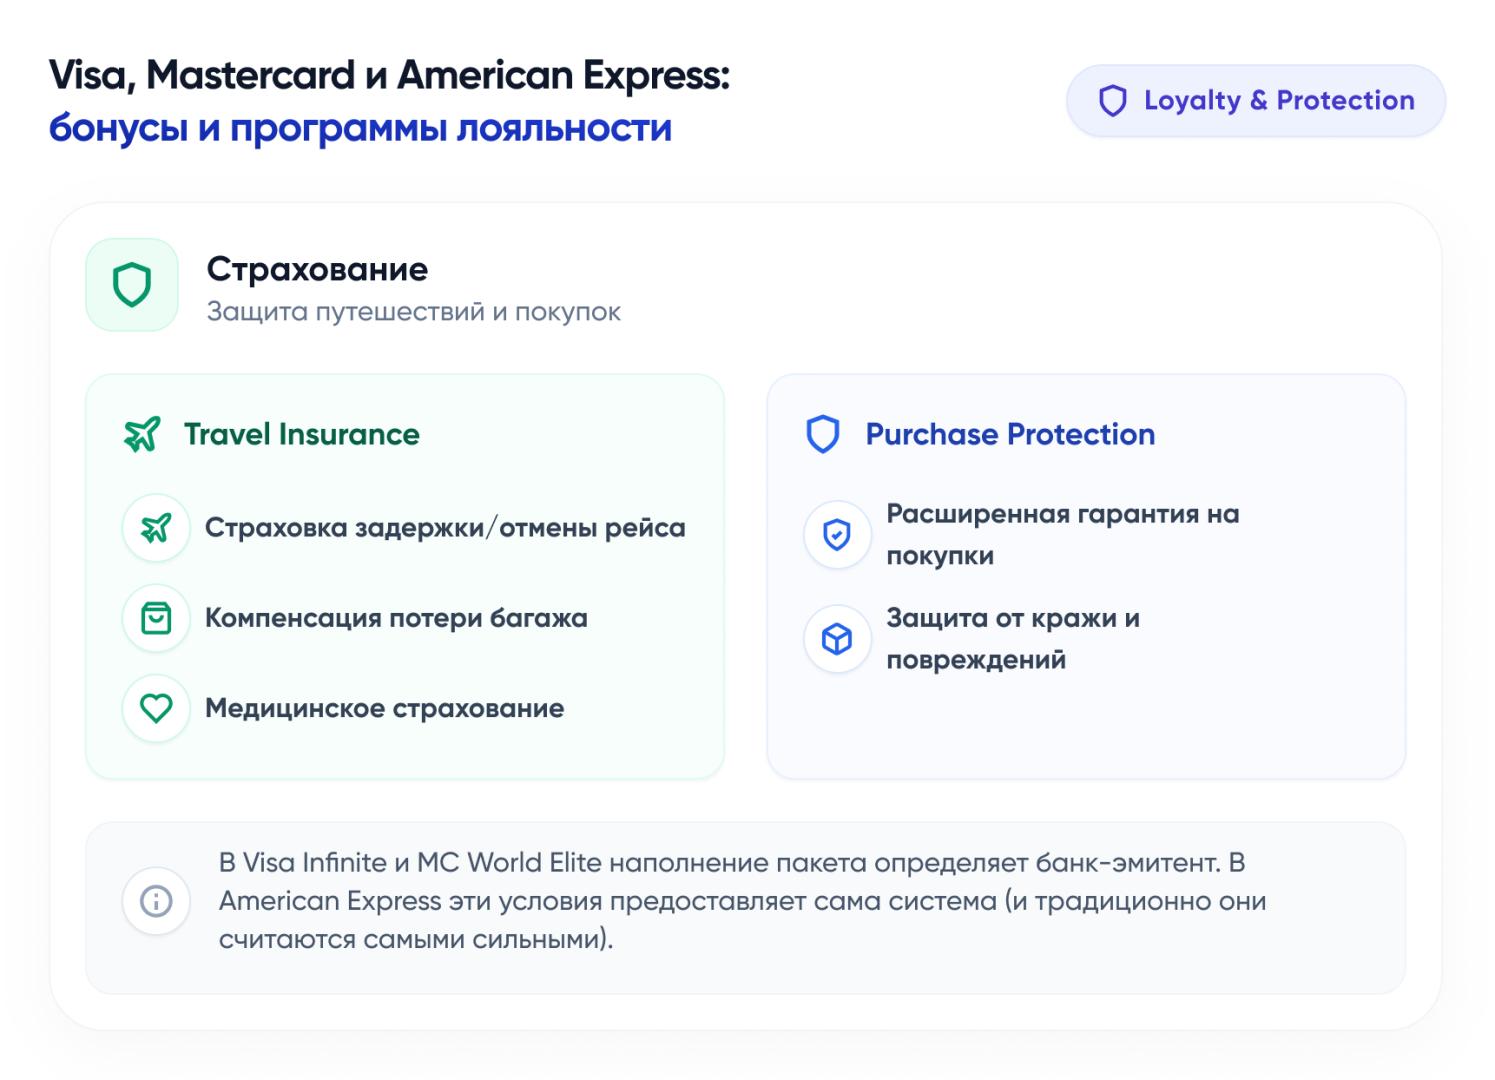Click the green shield icon beside Страхование

(x=132, y=285)
